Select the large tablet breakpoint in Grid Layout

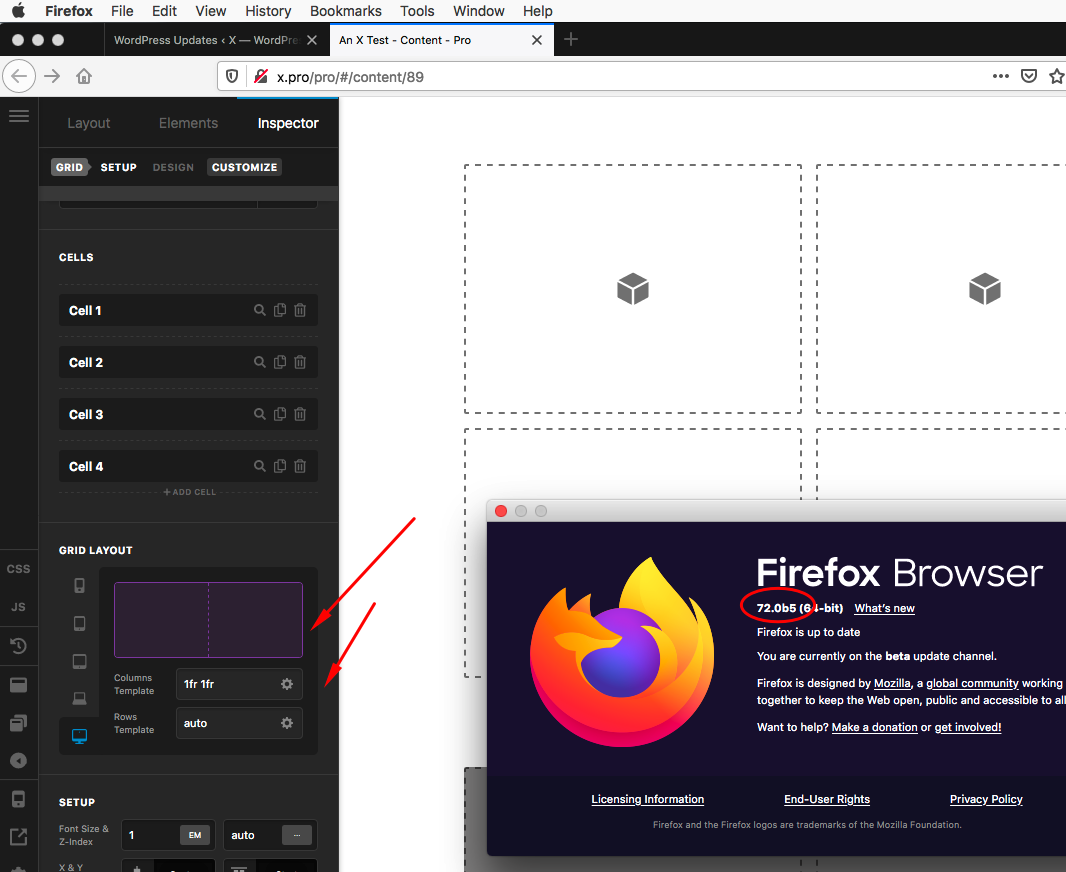(x=80, y=661)
